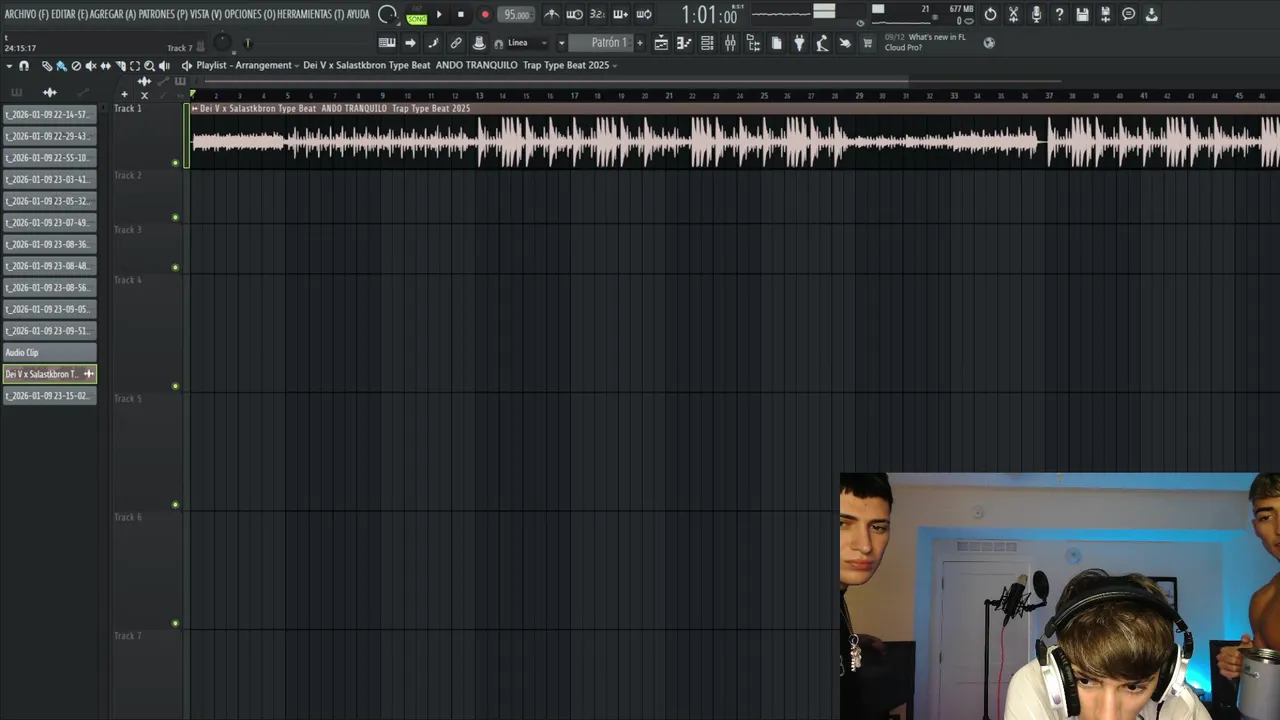Toggle the 3-2-1 countdown before recording

point(597,14)
